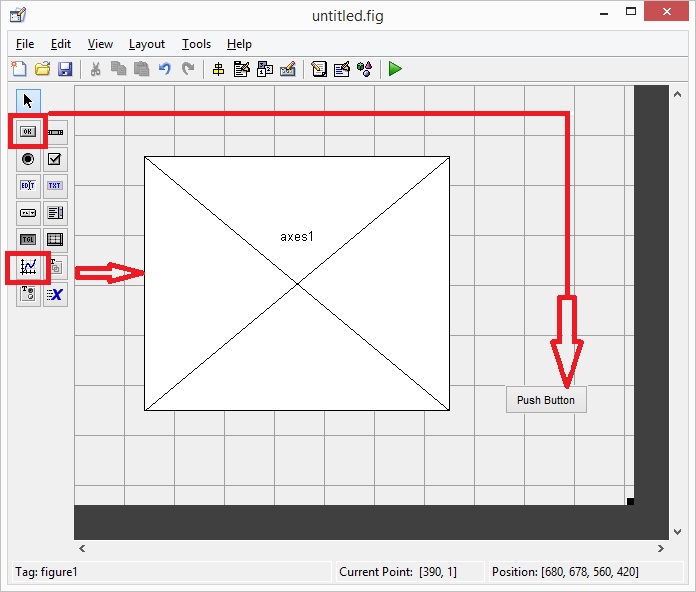Open the Edit menu
The image size is (696, 592).
[x=61, y=44]
